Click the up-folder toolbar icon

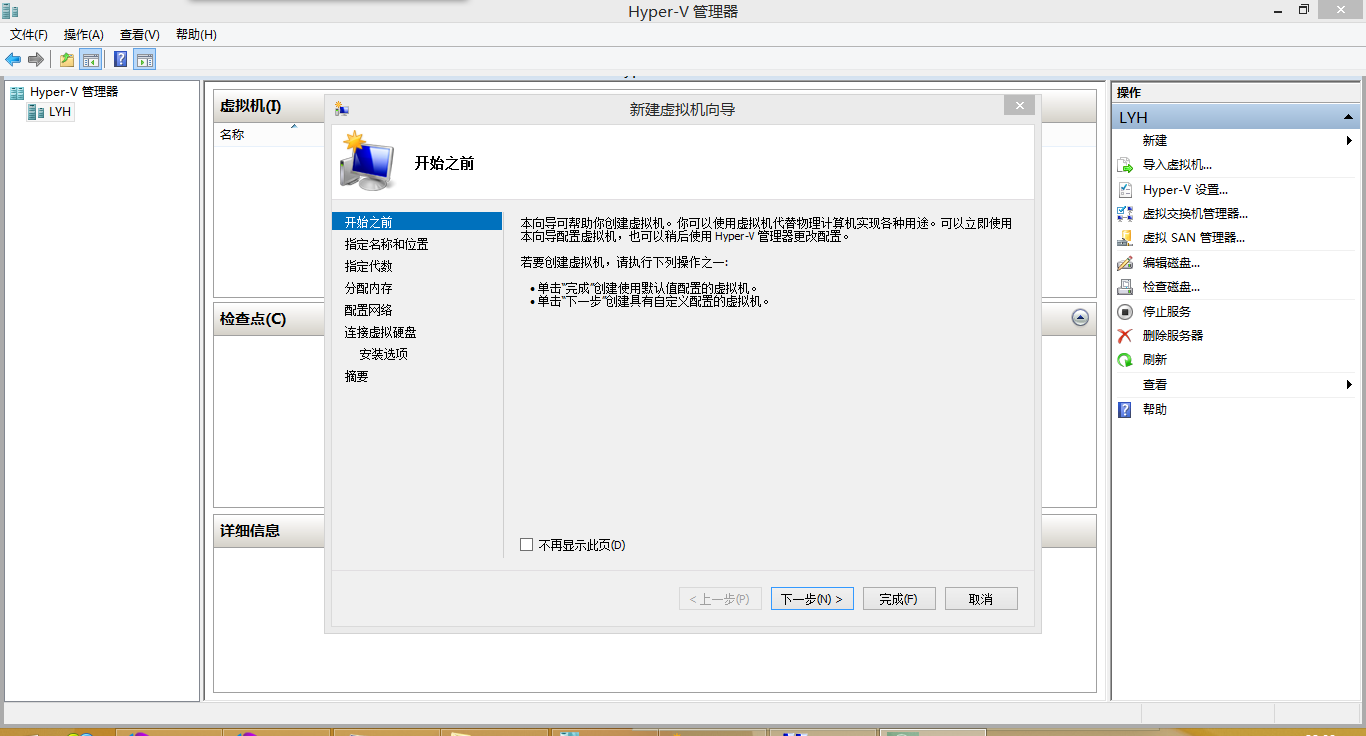[x=67, y=60]
